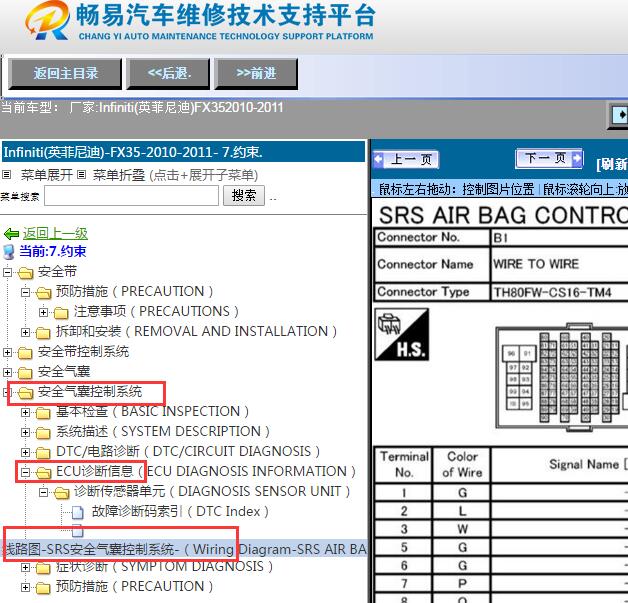This screenshot has height=603, width=628.
Task: Click [刷新 refresh link
Action: point(612,163)
